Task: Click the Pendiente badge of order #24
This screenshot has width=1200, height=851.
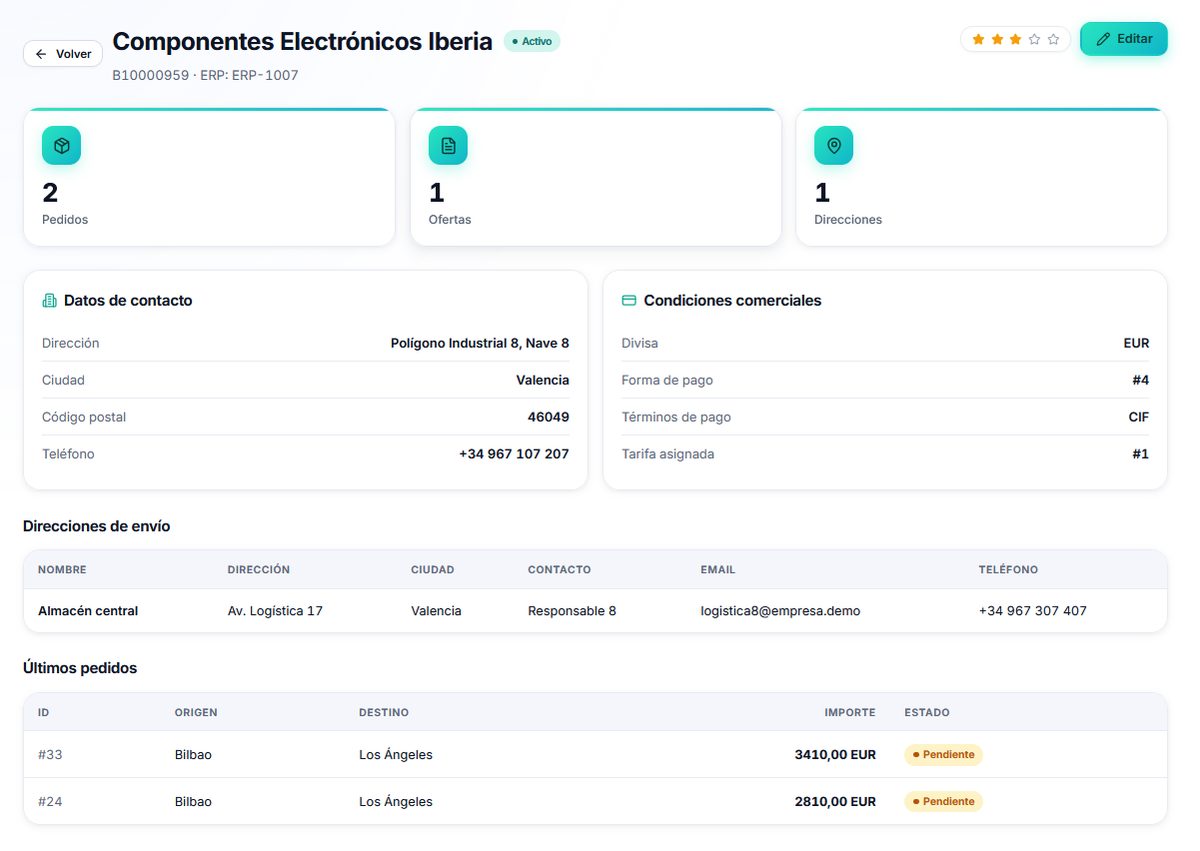Action: click(943, 802)
